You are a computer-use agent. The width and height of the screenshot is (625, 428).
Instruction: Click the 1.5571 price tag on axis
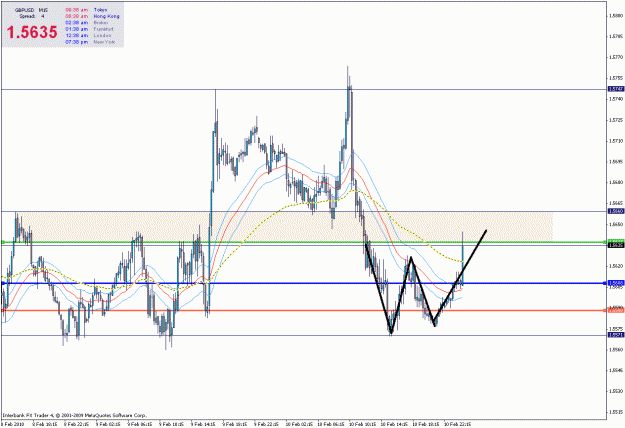tap(616, 335)
